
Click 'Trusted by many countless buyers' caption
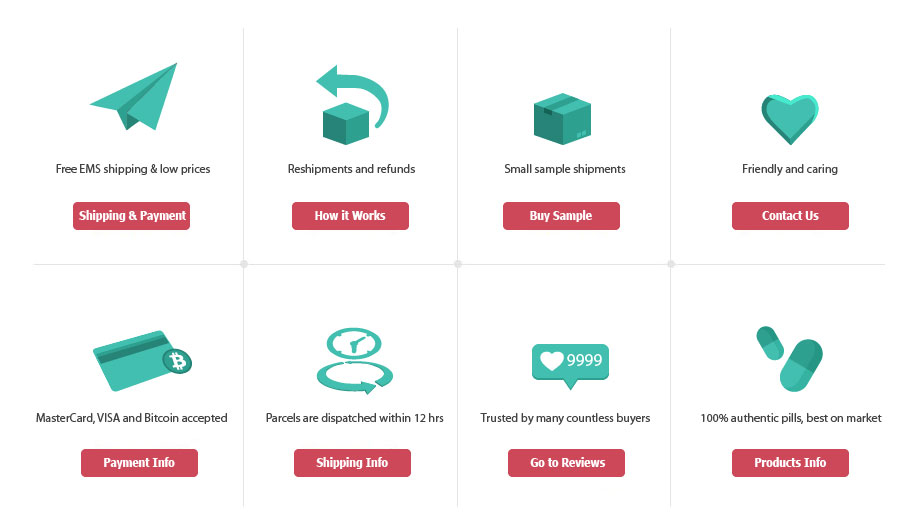pyautogui.click(x=565, y=418)
